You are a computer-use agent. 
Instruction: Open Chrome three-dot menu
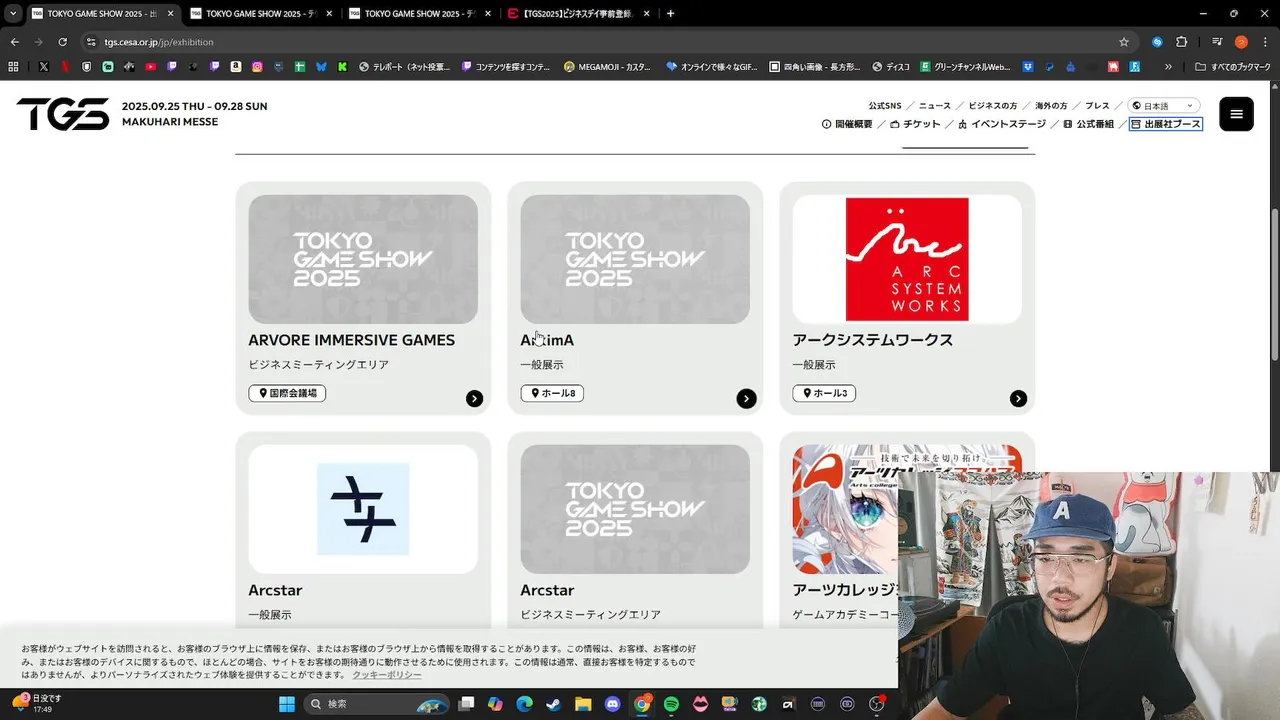1264,42
